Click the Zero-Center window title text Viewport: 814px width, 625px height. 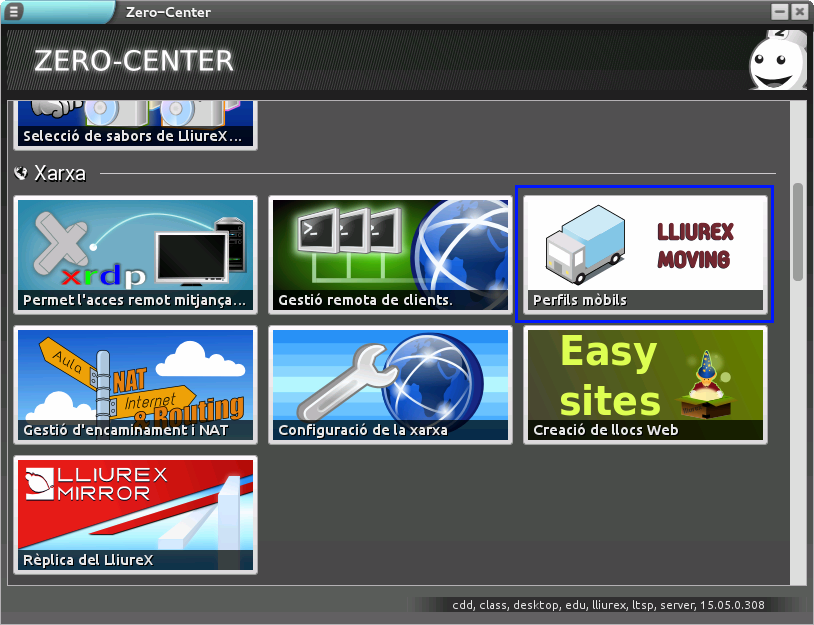(x=168, y=12)
